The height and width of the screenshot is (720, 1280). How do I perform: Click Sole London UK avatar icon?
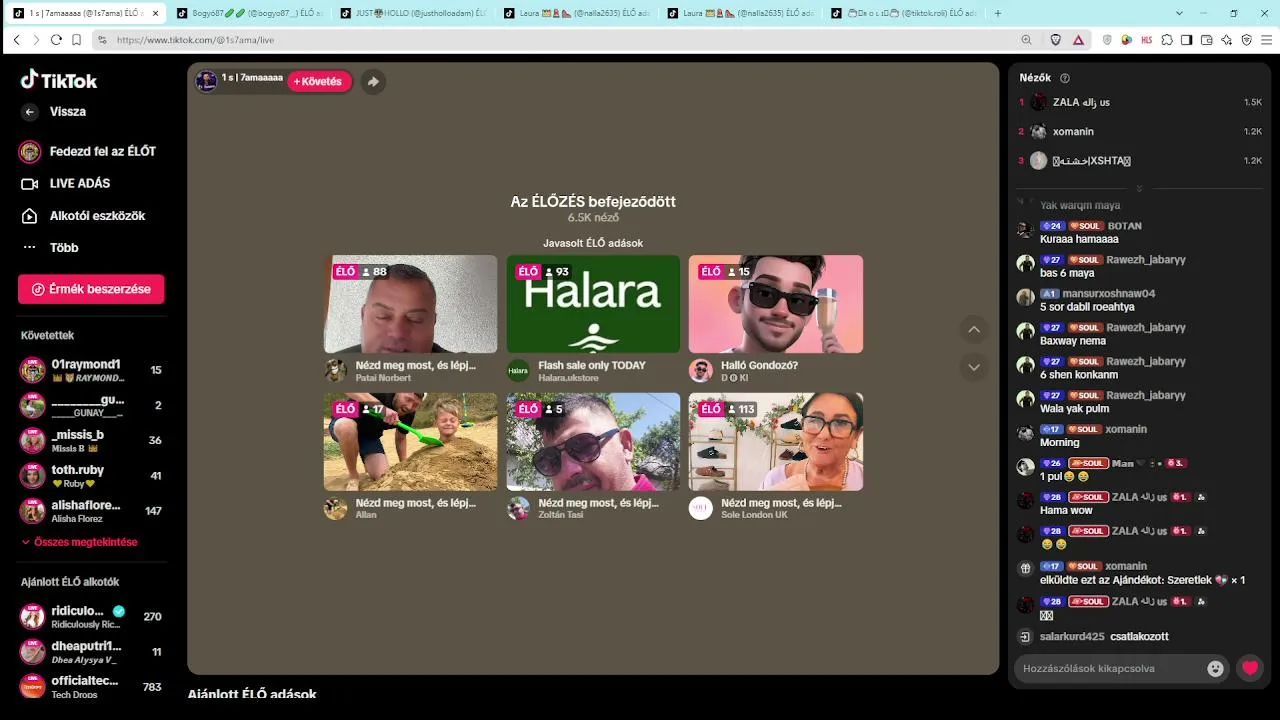pos(701,508)
